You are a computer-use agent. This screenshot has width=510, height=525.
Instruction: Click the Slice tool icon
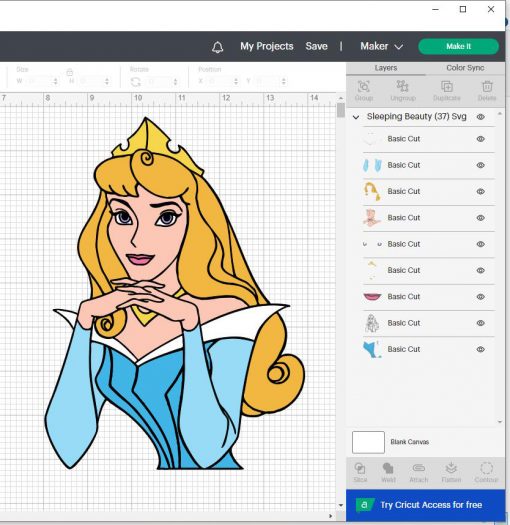pos(360,468)
